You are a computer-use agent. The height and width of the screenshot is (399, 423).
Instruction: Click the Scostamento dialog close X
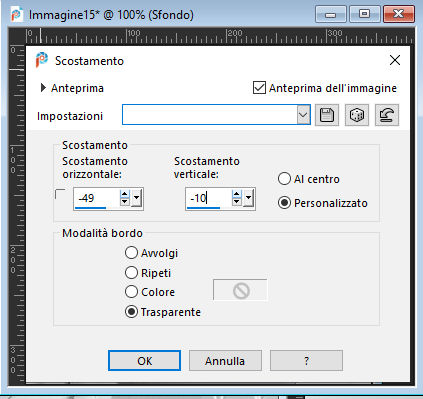[395, 60]
